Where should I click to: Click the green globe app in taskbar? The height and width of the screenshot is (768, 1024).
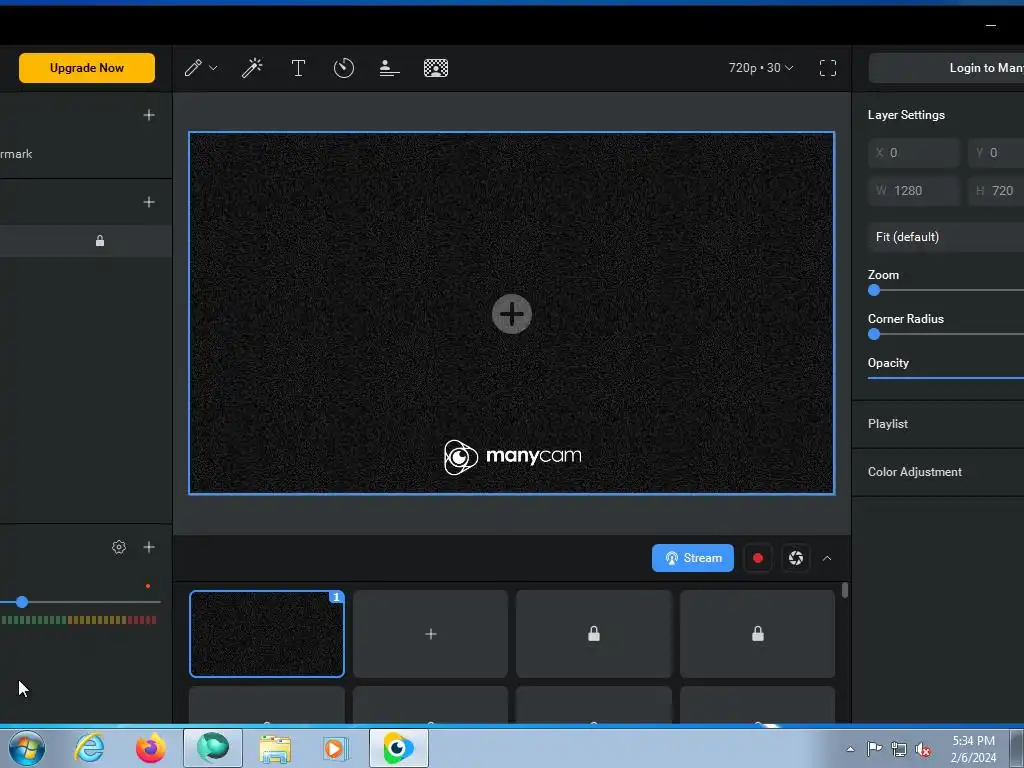tap(213, 748)
